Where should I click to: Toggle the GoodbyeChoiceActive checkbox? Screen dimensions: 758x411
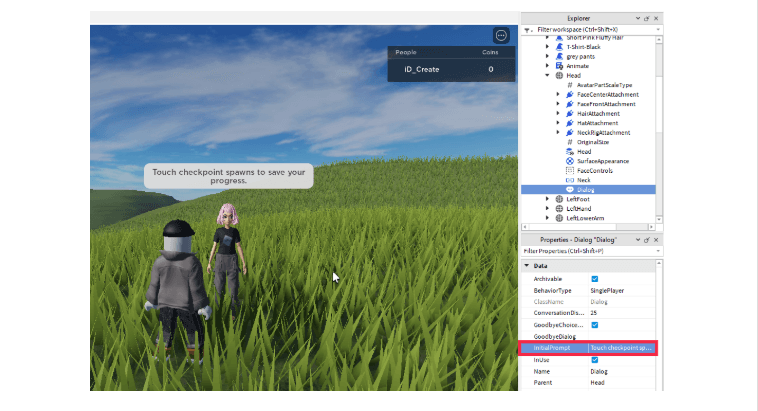pyautogui.click(x=595, y=325)
